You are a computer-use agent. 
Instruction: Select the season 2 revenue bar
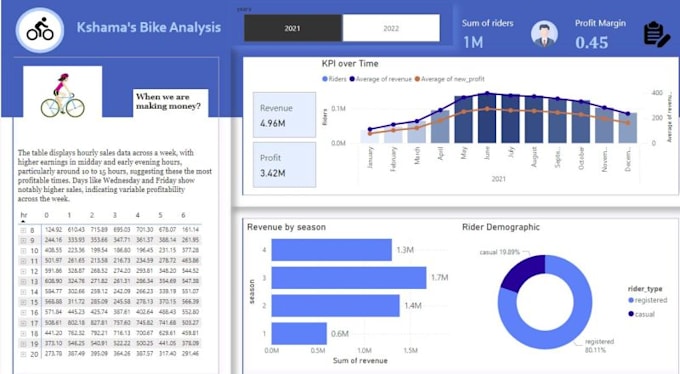[336, 305]
